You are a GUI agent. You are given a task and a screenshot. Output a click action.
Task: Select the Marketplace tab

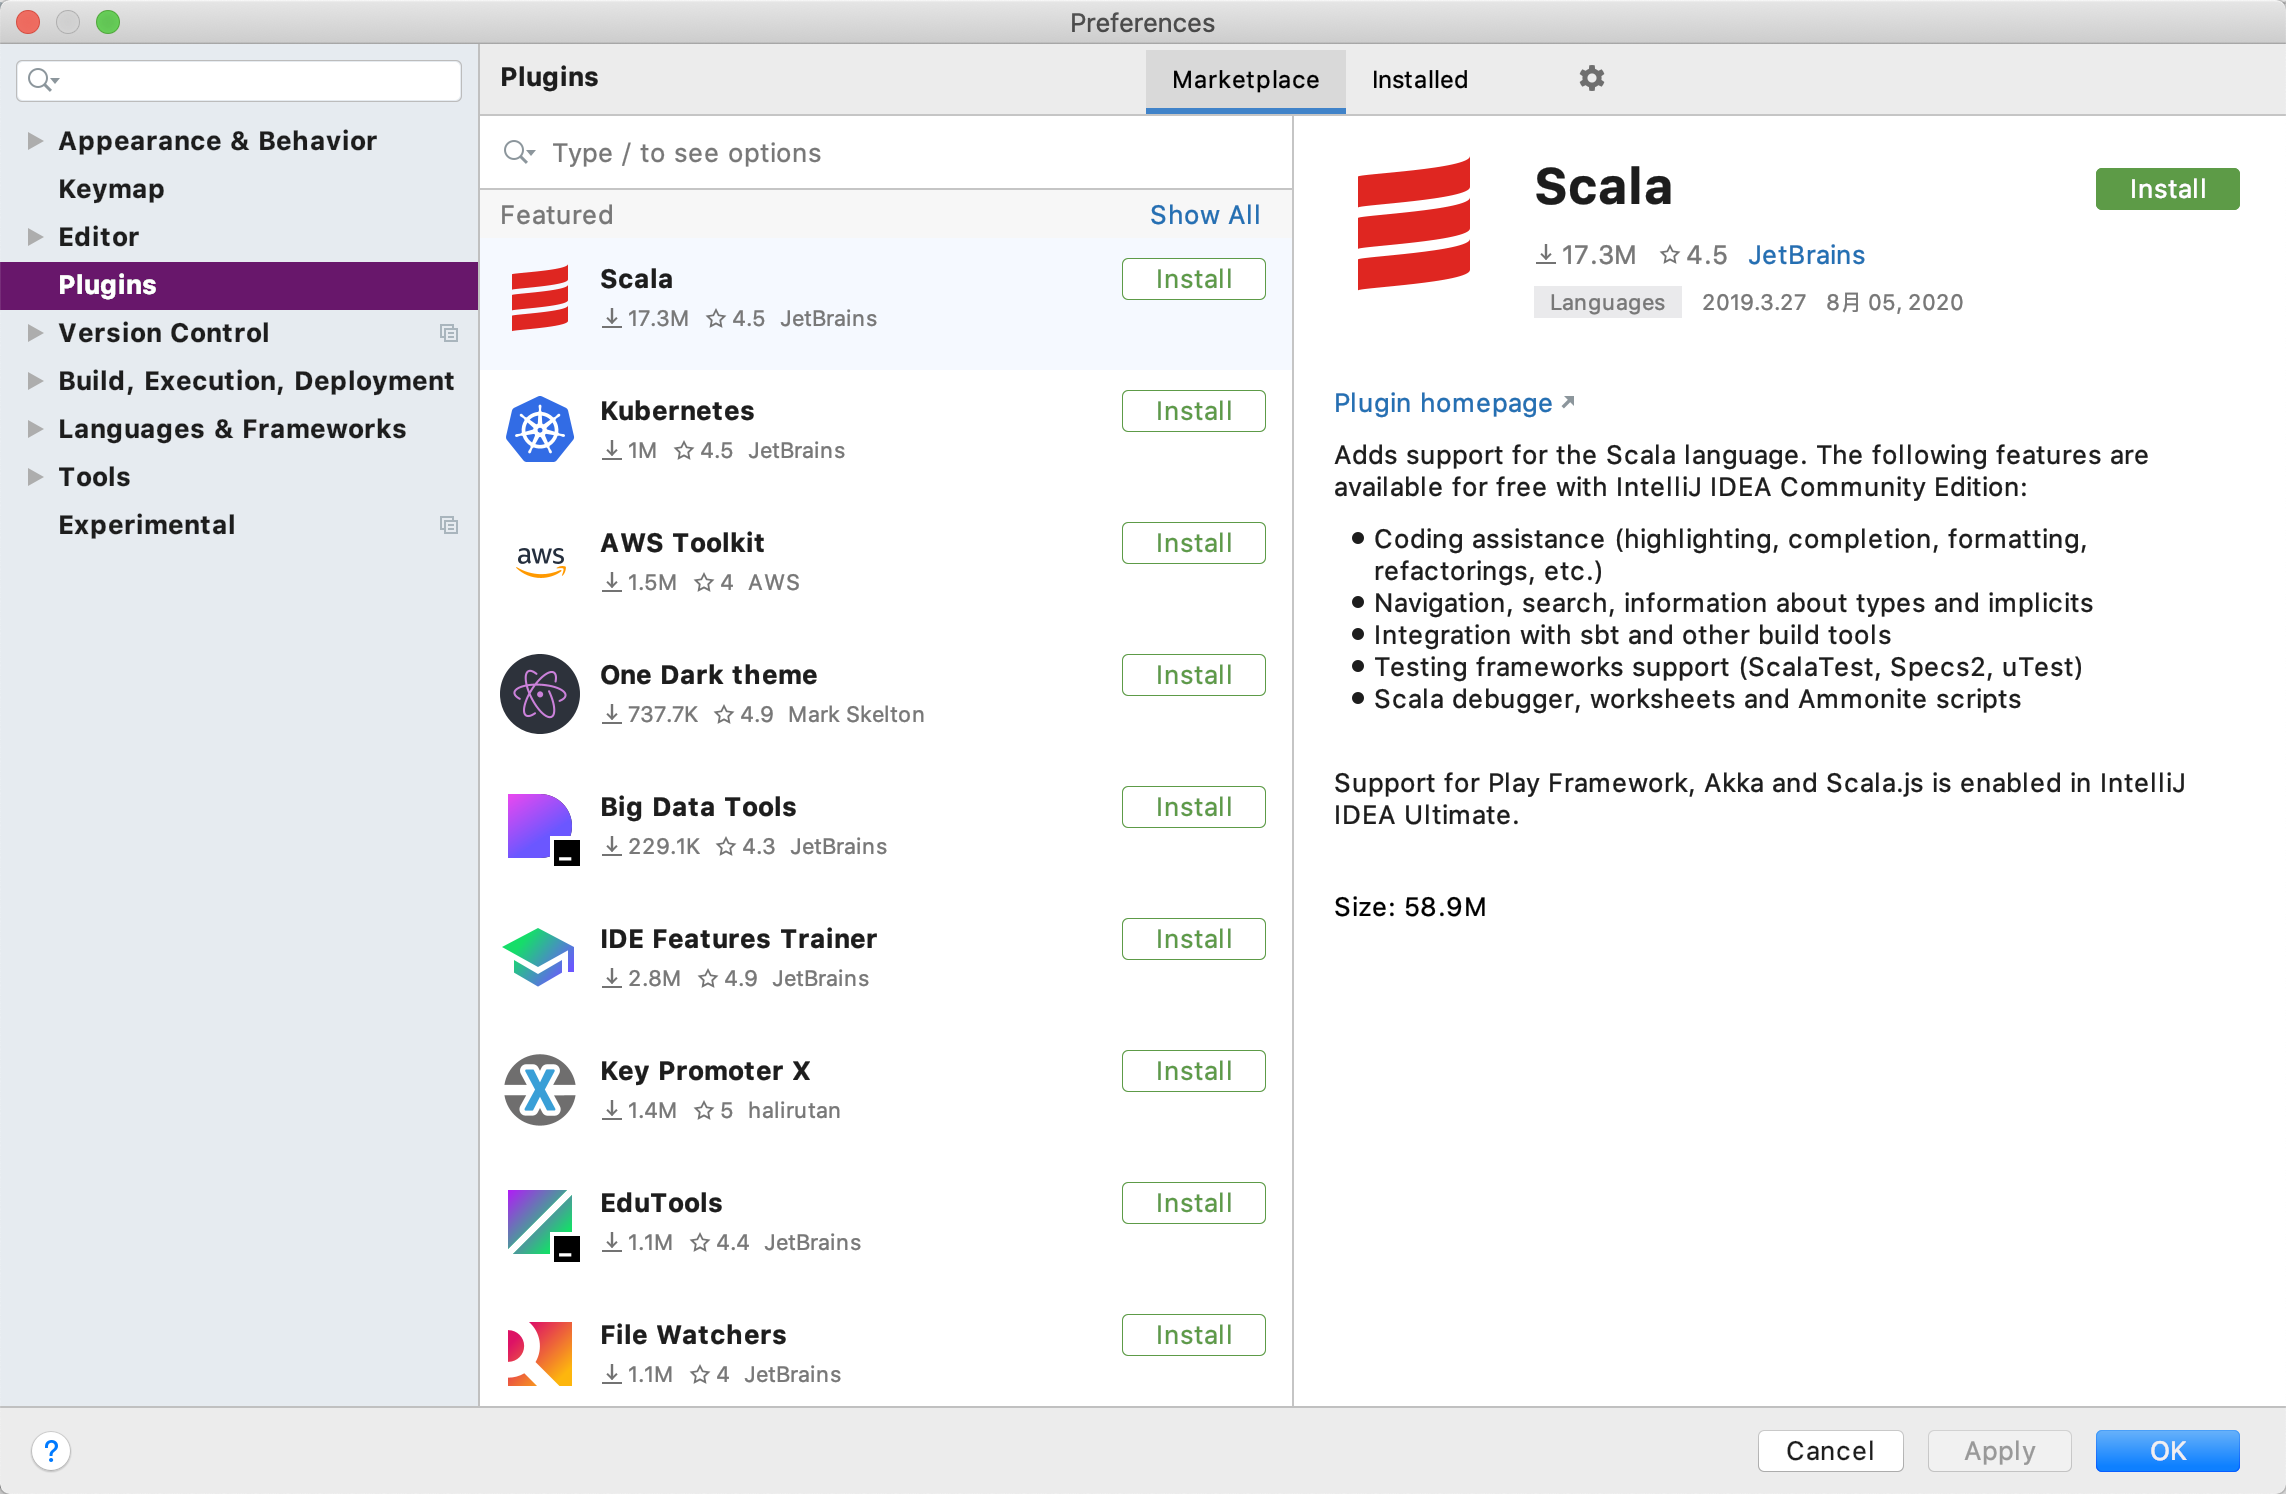coord(1245,80)
